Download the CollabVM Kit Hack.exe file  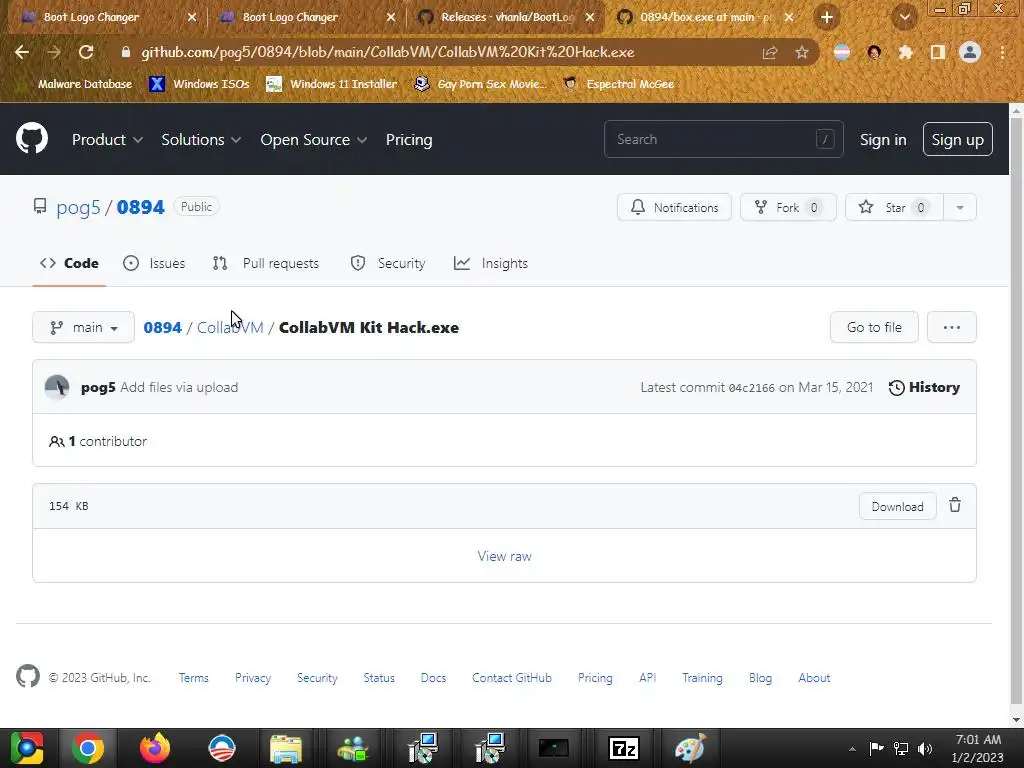click(897, 506)
